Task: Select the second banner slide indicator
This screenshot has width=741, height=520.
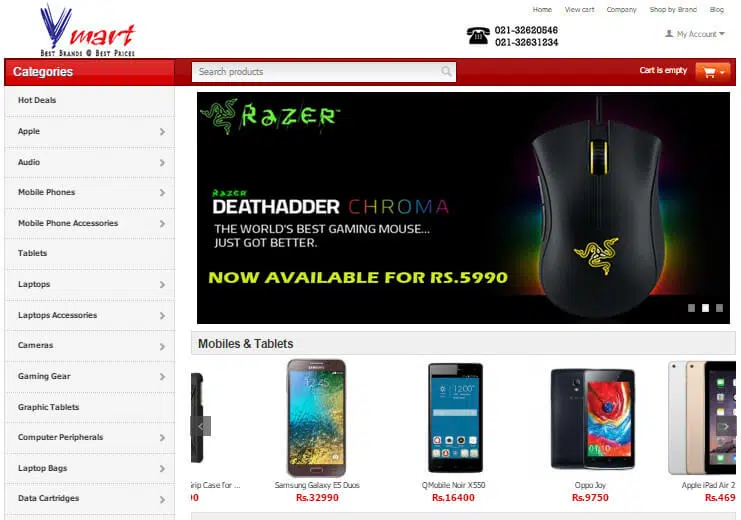Action: pos(705,308)
